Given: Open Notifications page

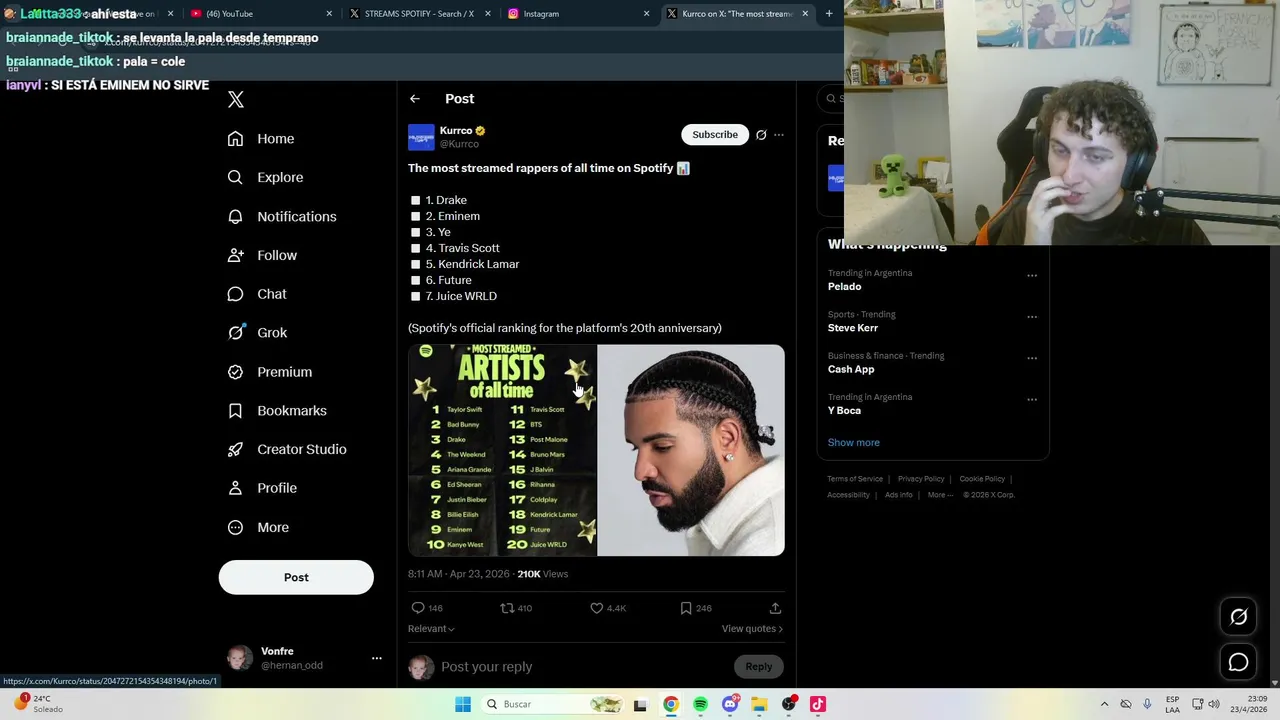Looking at the screenshot, I should [282, 216].
